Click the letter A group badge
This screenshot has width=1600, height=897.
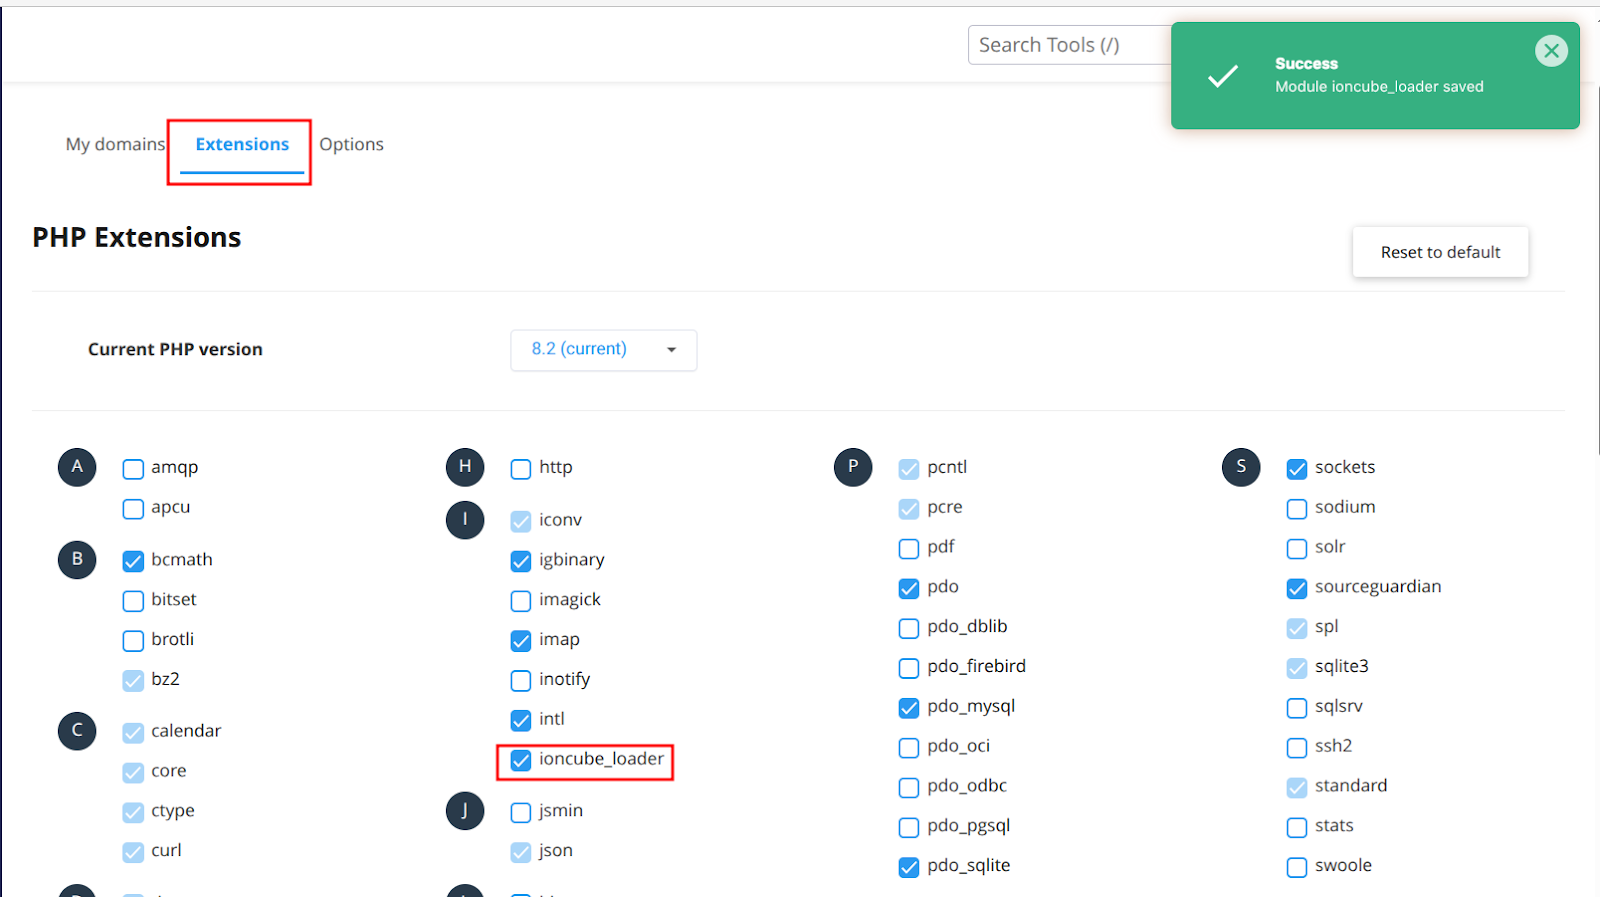[x=77, y=467]
